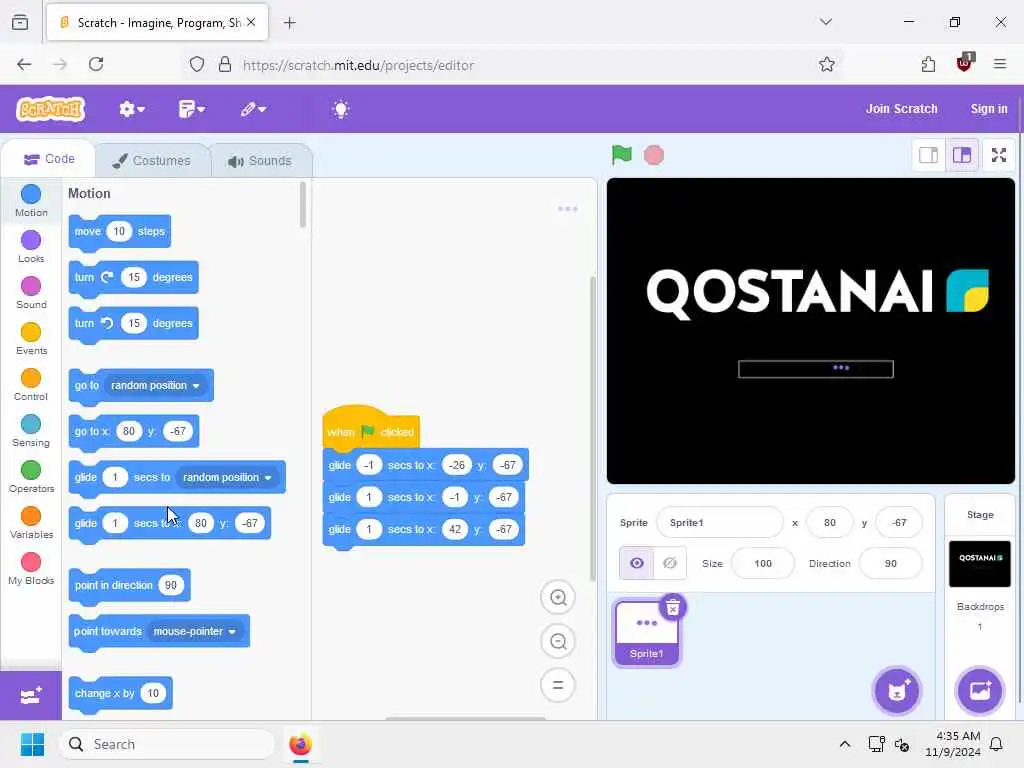The width and height of the screenshot is (1024, 768).
Task: Open a new browser tab
Action: point(289,23)
